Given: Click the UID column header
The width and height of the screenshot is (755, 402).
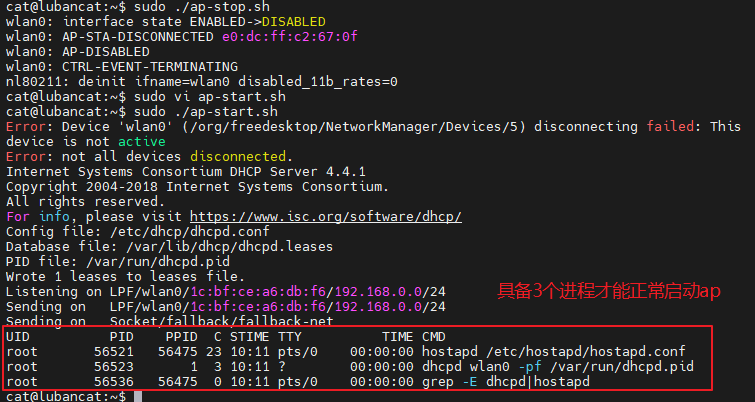Looking at the screenshot, I should click(18, 337).
